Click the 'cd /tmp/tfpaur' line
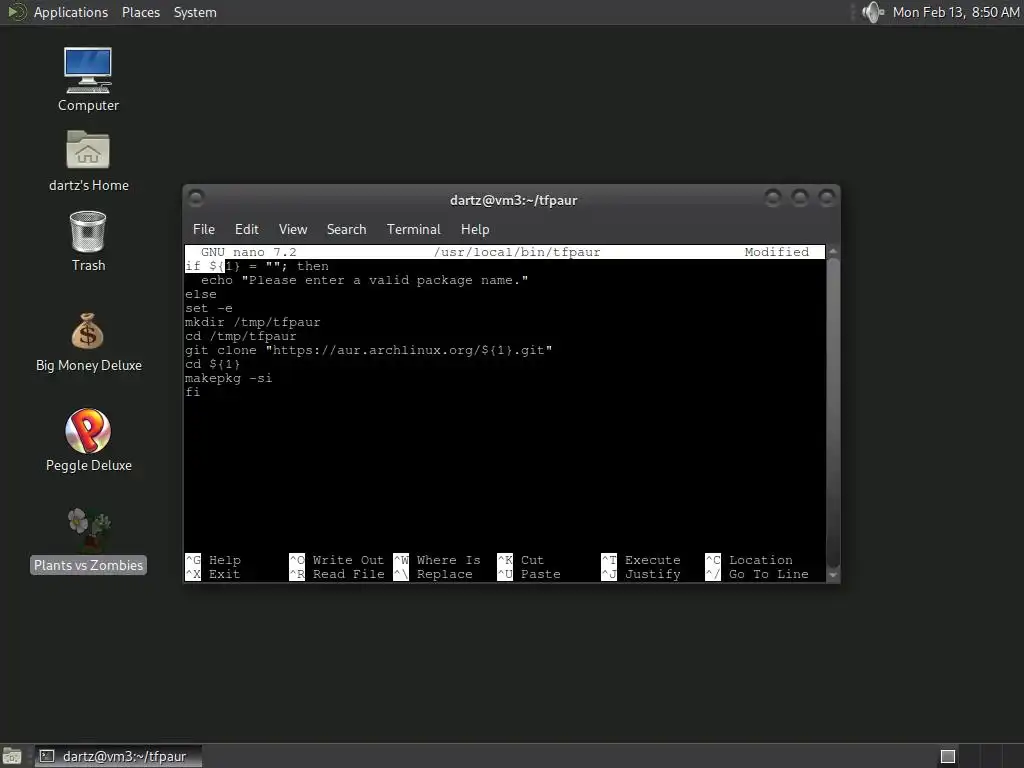The image size is (1024, 768). tap(241, 336)
